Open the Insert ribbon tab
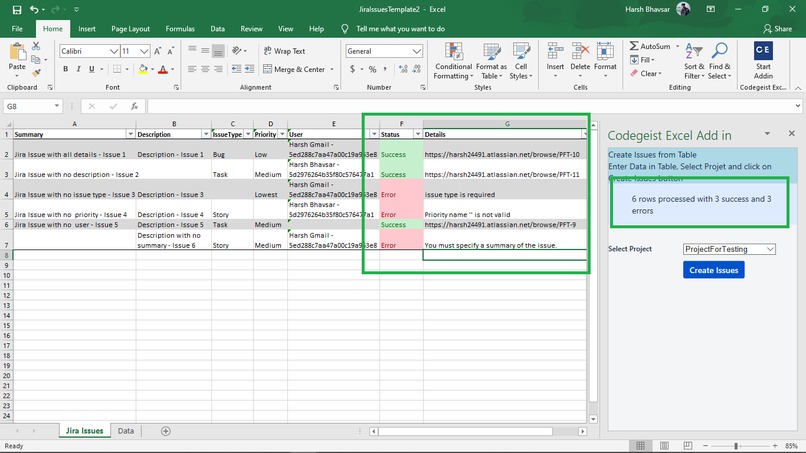806x453 pixels. [87, 29]
